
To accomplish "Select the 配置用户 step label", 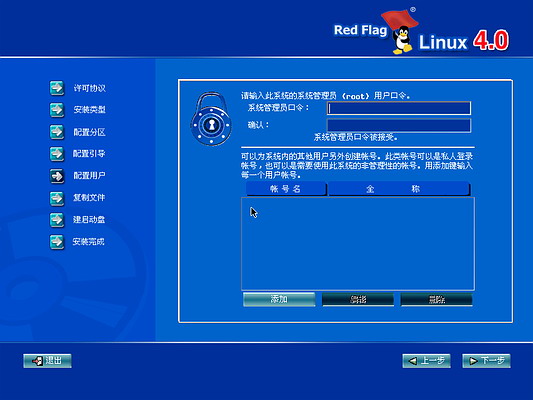I will click(x=89, y=176).
